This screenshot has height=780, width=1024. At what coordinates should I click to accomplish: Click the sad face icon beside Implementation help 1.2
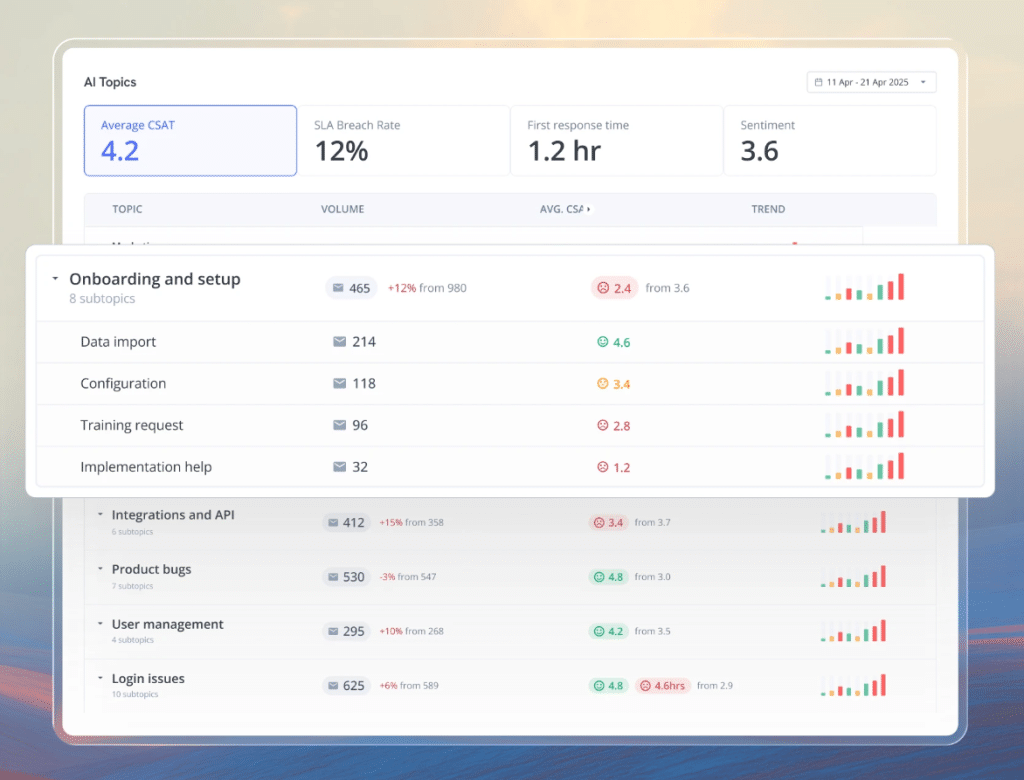tap(603, 467)
